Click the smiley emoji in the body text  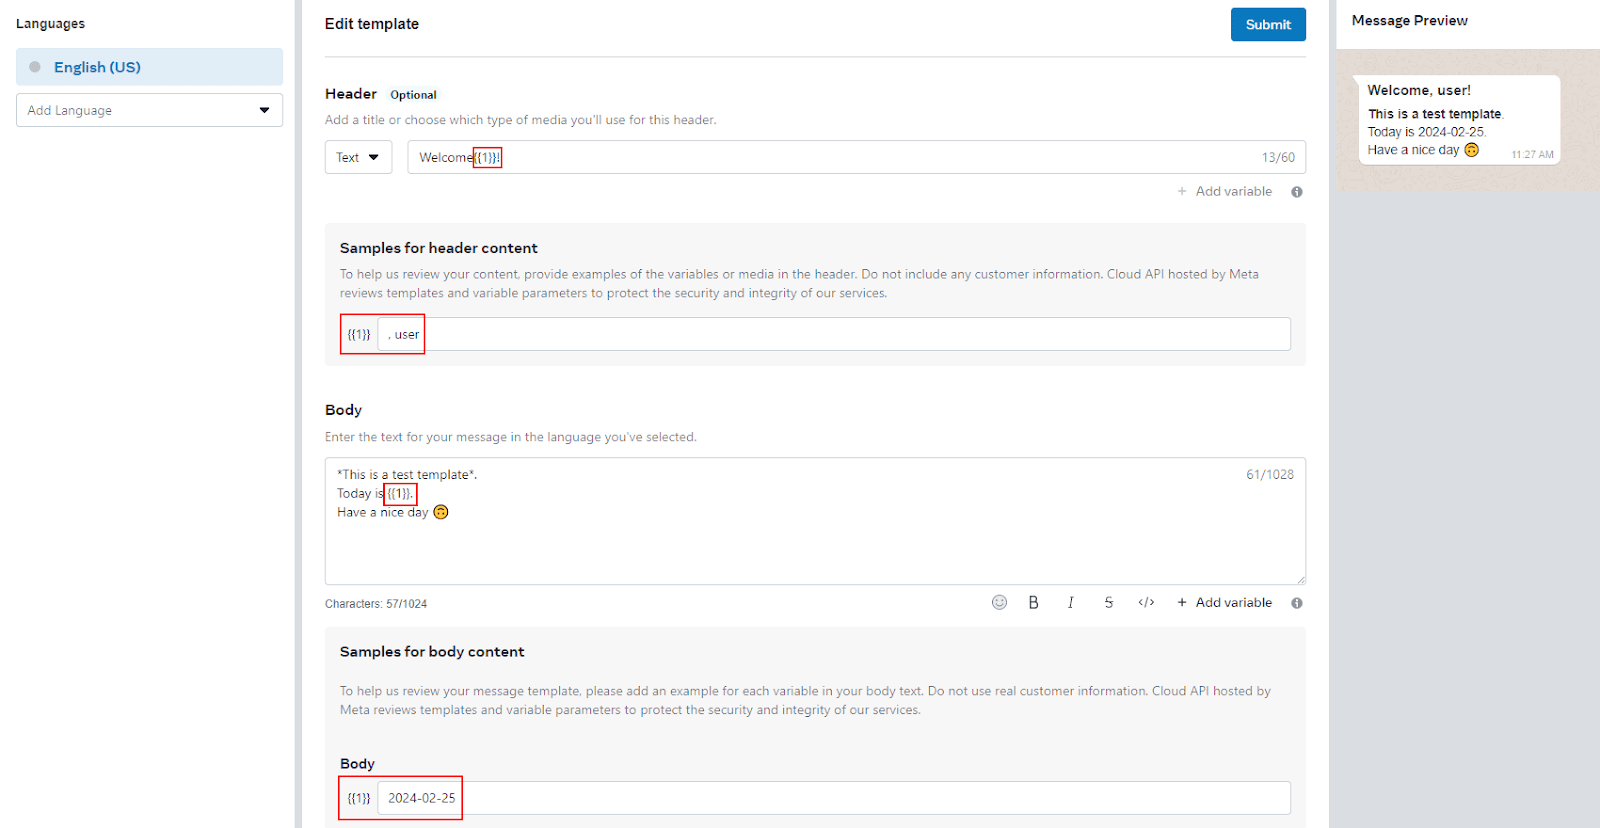click(441, 512)
